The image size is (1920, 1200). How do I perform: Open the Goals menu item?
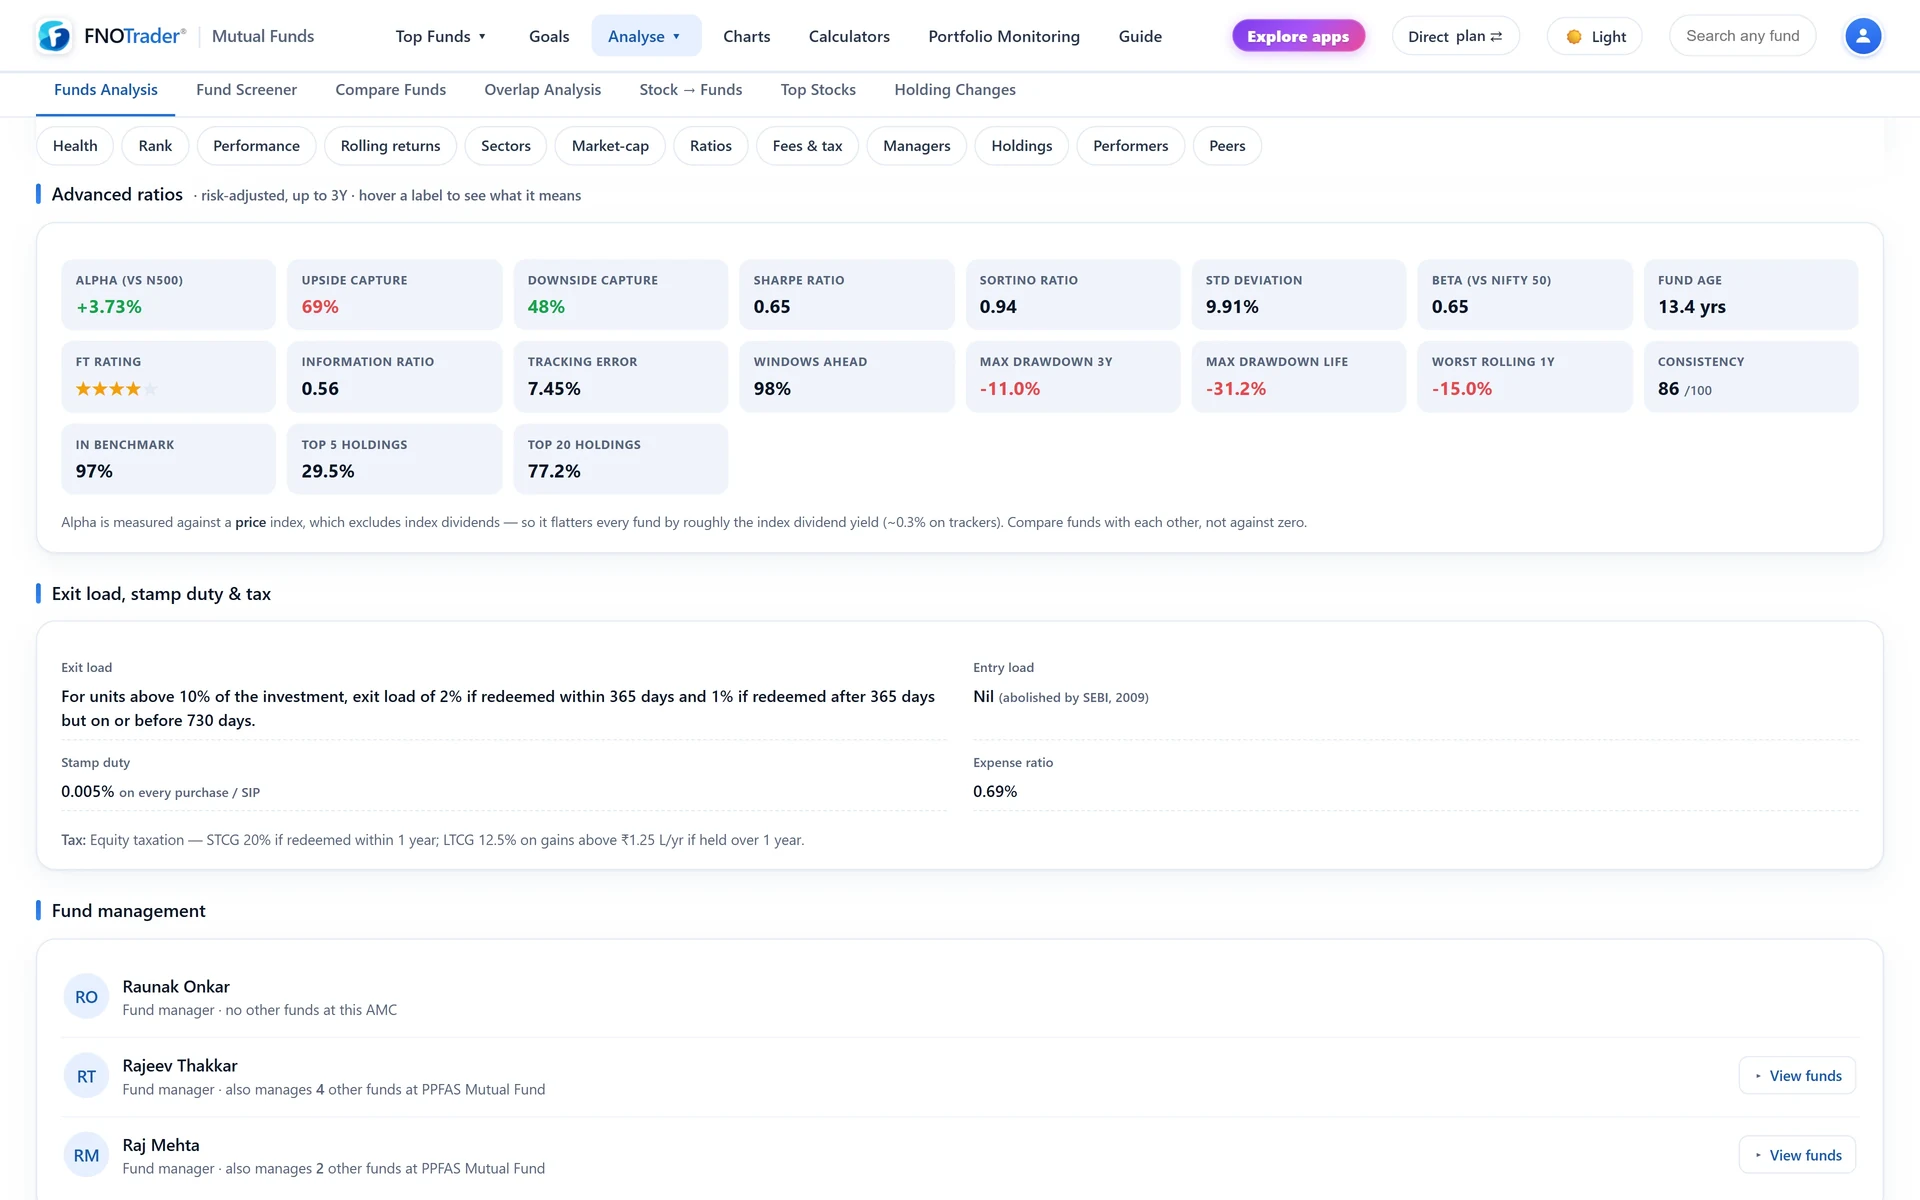(x=549, y=36)
